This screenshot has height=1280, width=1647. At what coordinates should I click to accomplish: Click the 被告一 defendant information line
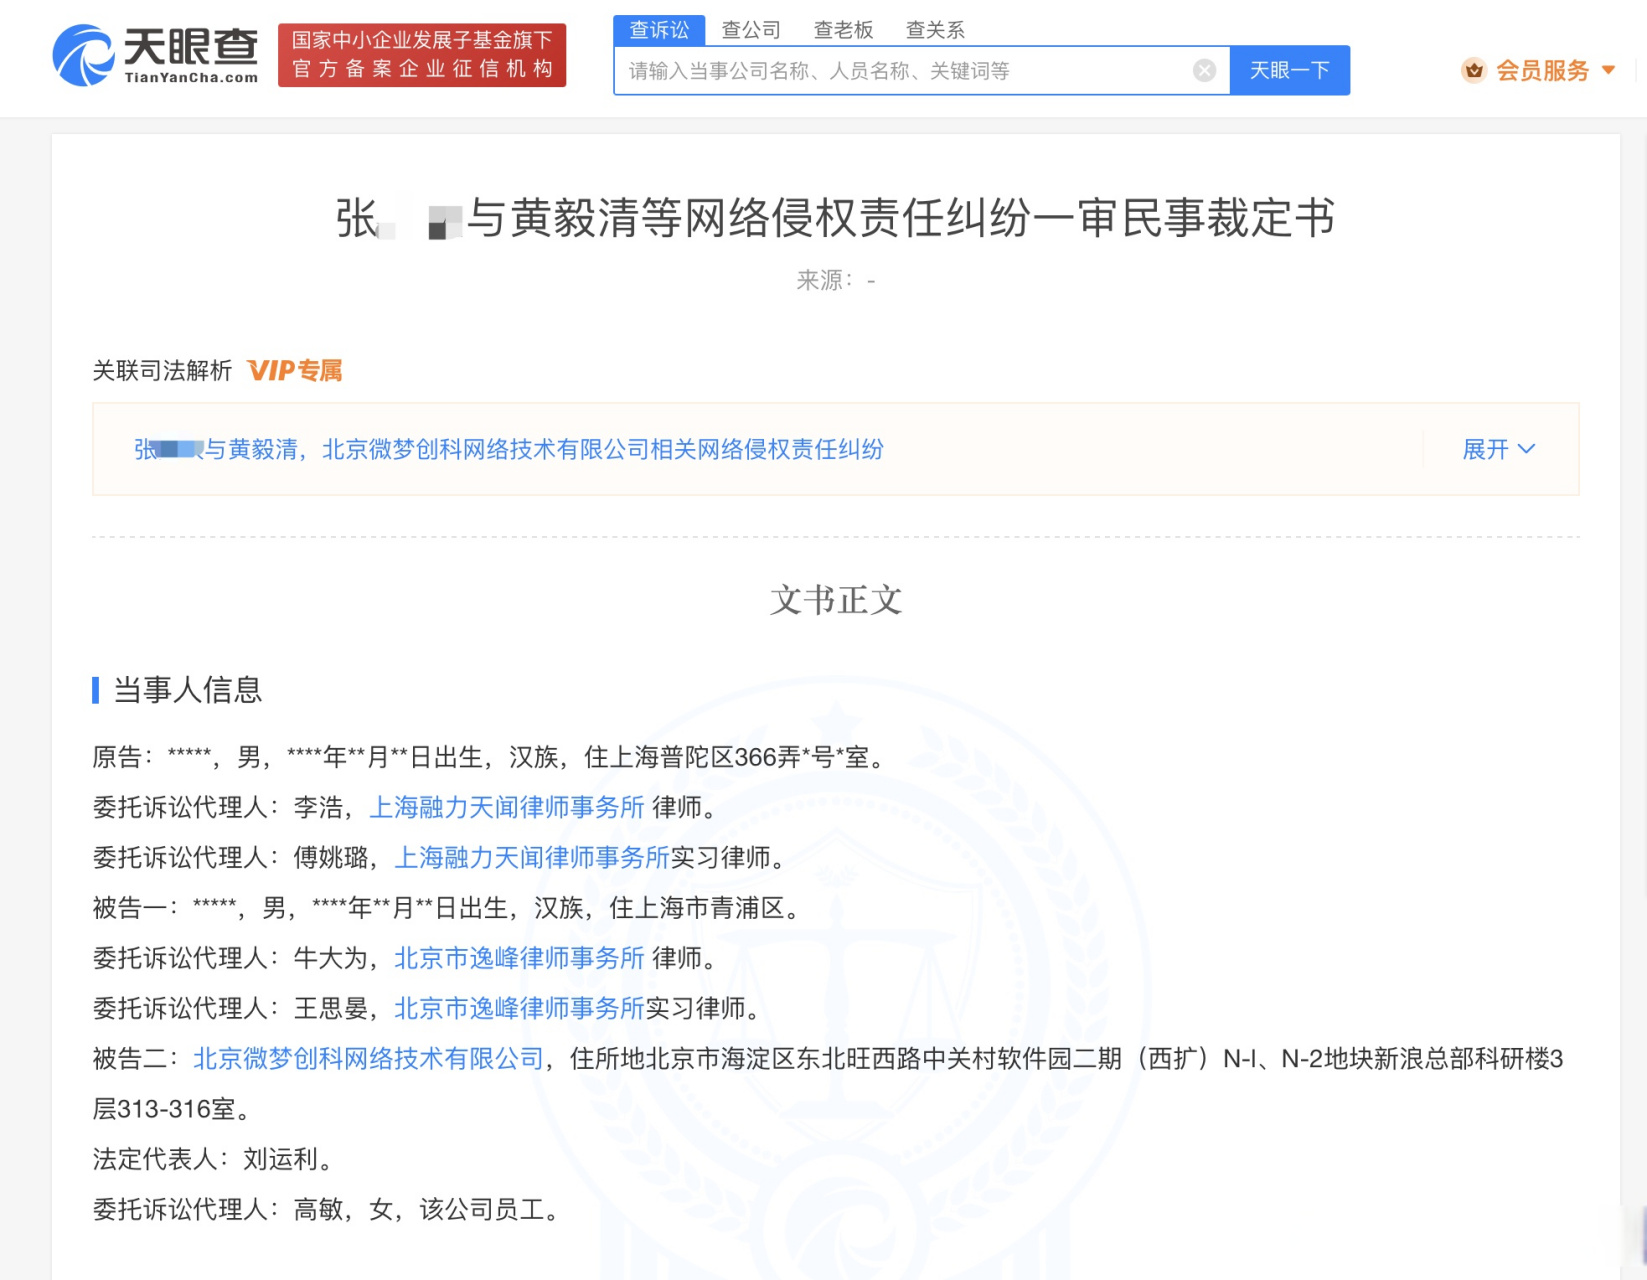[450, 908]
